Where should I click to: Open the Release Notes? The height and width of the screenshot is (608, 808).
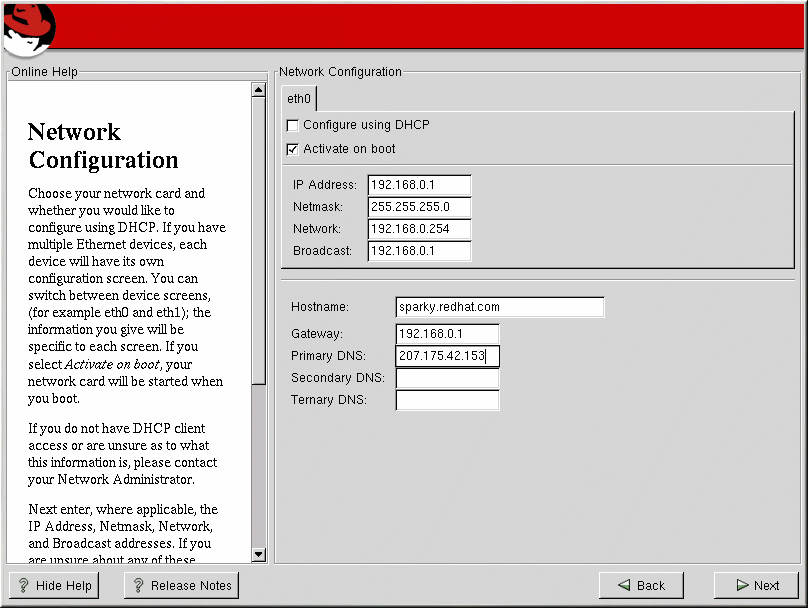[x=181, y=585]
